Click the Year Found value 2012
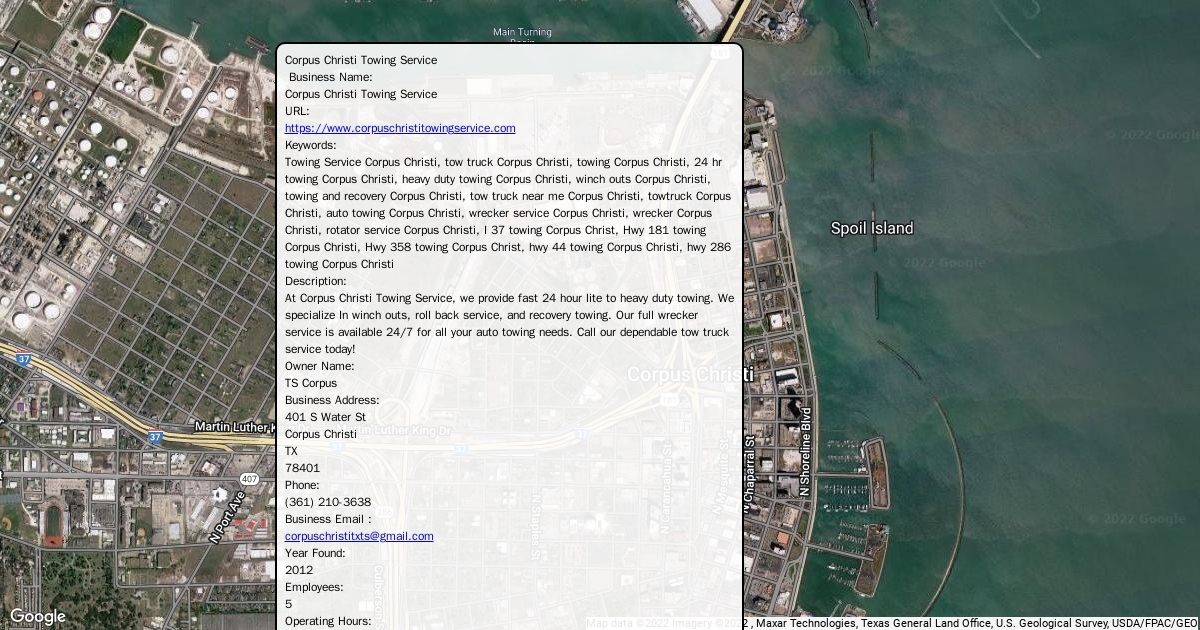Image resolution: width=1200 pixels, height=630 pixels. pos(299,570)
